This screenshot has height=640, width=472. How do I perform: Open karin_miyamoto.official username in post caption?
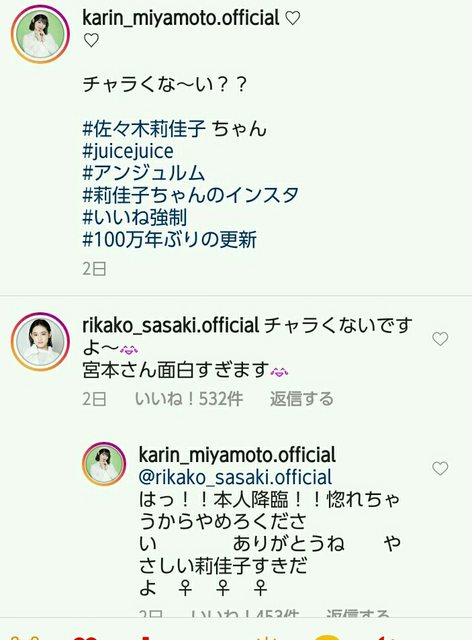(x=180, y=18)
